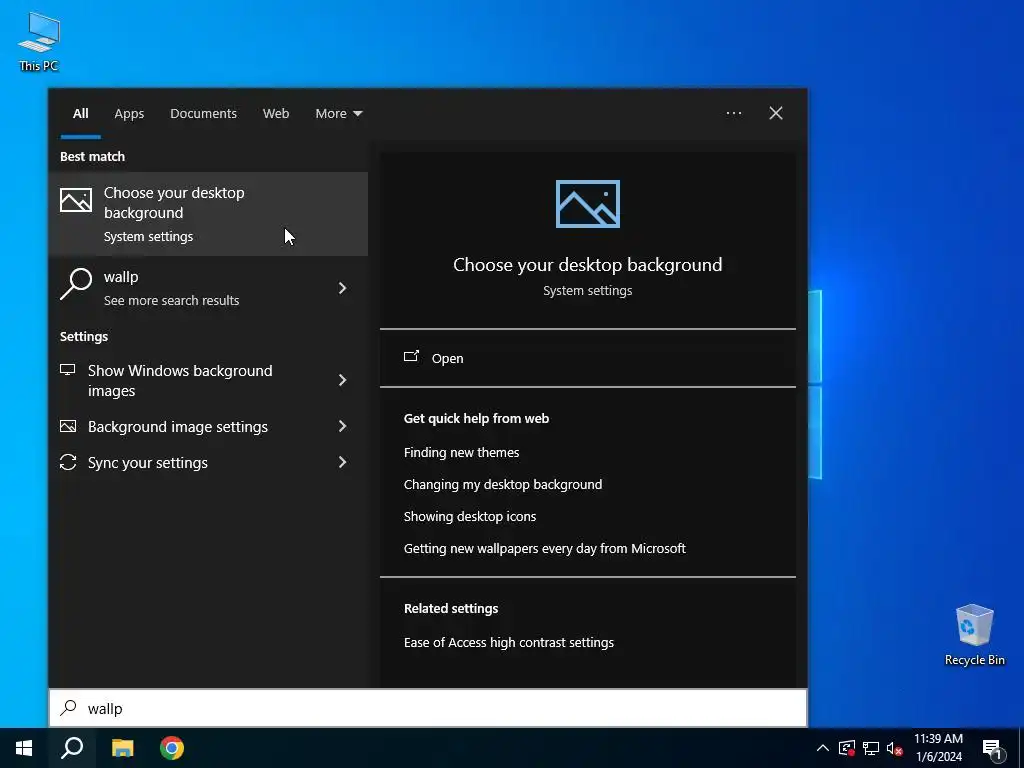Image resolution: width=1024 pixels, height=768 pixels.
Task: Click the network icon in system tray
Action: tap(871, 748)
